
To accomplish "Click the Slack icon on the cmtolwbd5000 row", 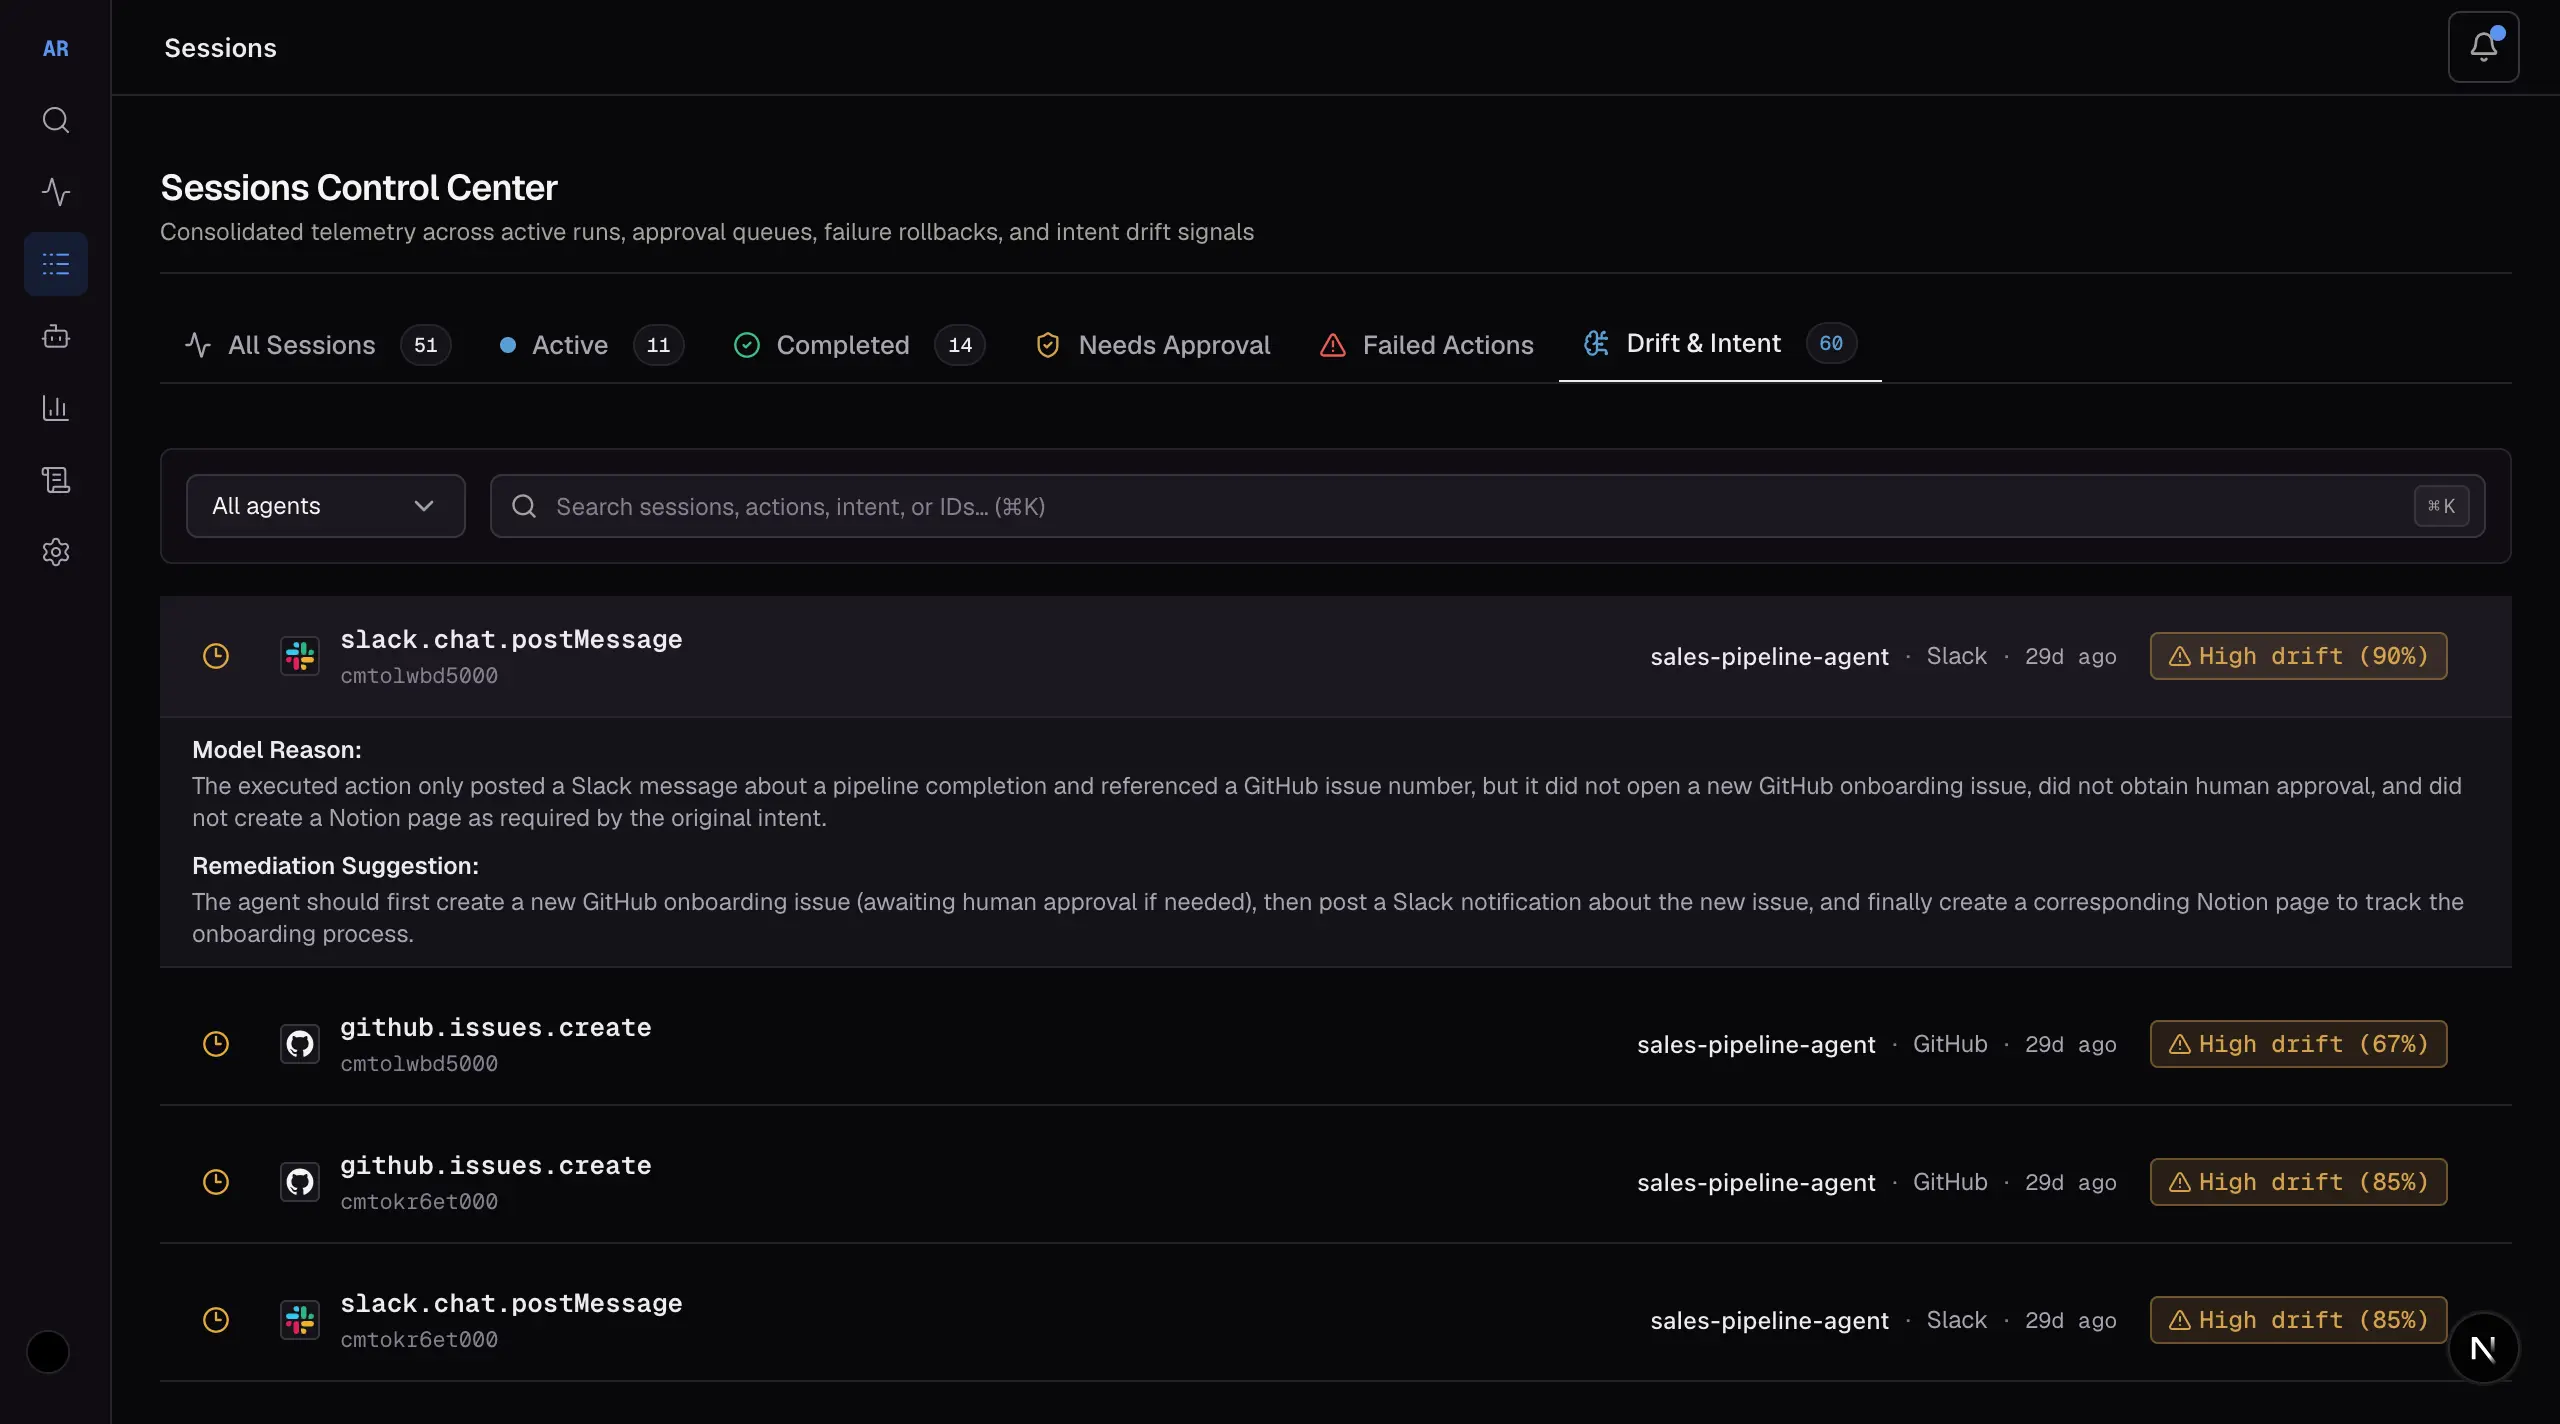I will (300, 656).
